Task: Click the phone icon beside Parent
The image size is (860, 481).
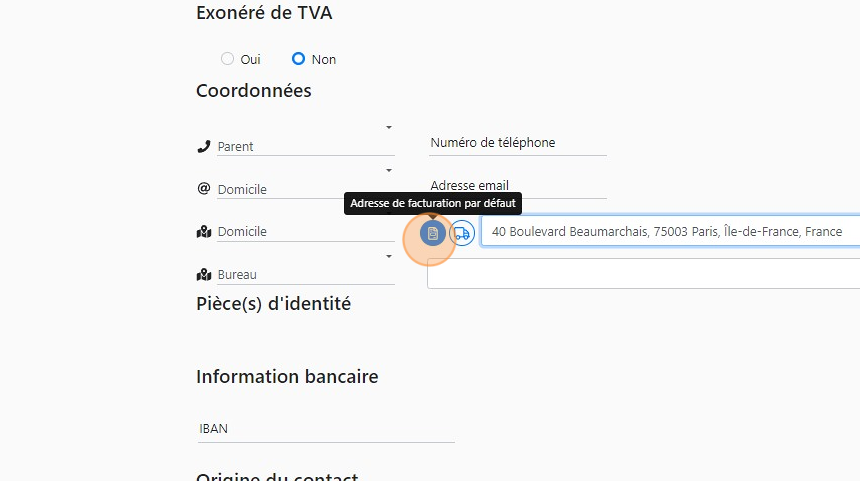Action: (x=205, y=147)
